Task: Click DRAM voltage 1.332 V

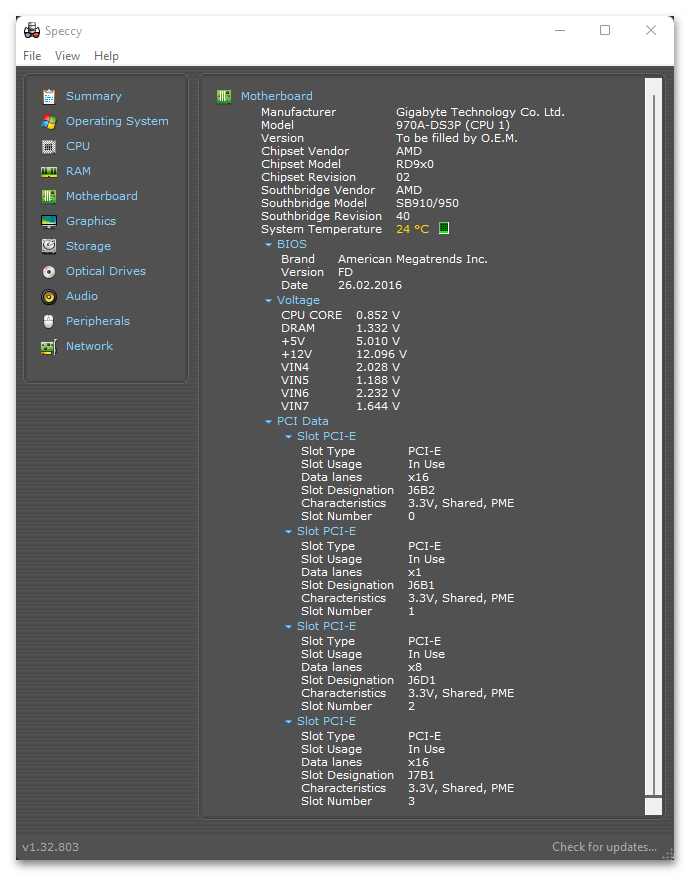Action: (x=378, y=328)
